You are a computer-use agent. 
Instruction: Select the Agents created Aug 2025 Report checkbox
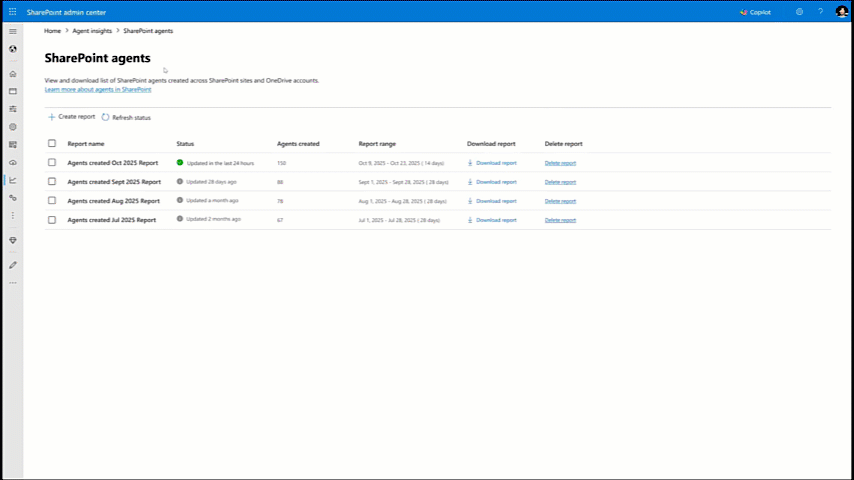[x=52, y=200]
